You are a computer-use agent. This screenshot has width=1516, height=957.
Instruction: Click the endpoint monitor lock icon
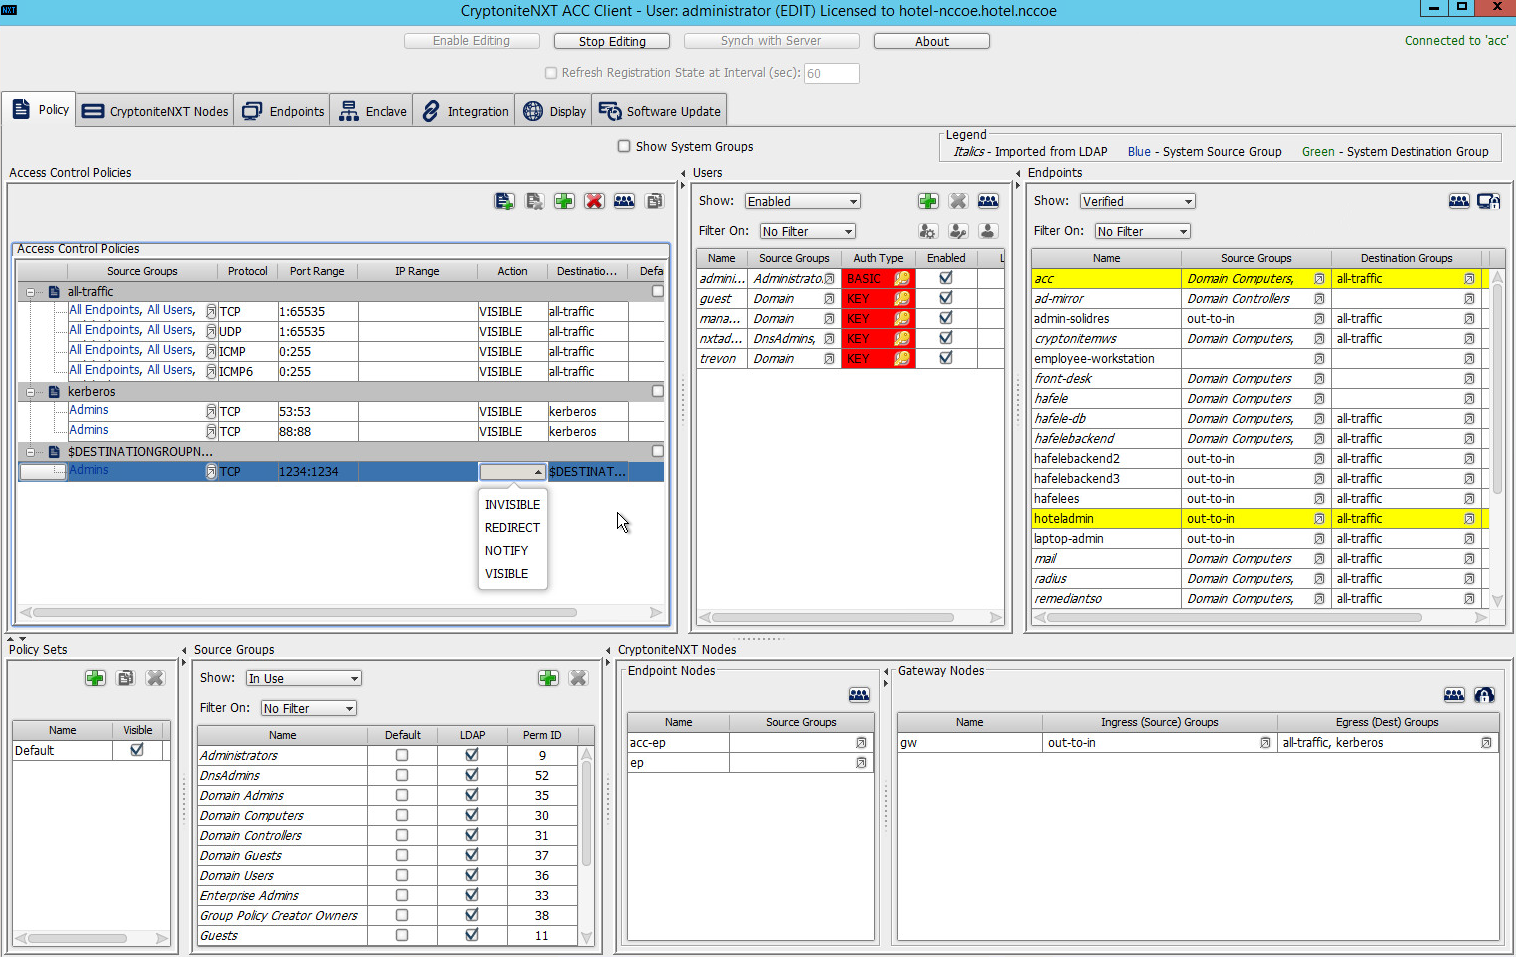1489,201
